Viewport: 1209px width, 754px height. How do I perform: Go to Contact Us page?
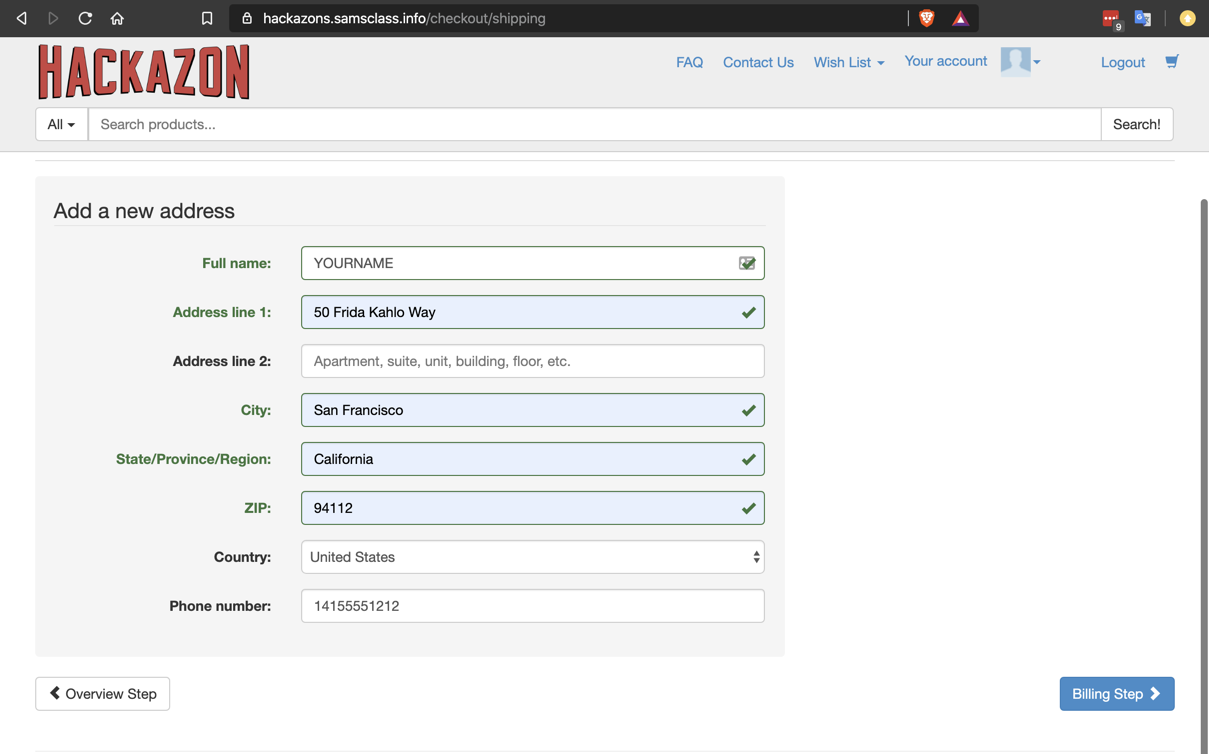click(x=758, y=62)
